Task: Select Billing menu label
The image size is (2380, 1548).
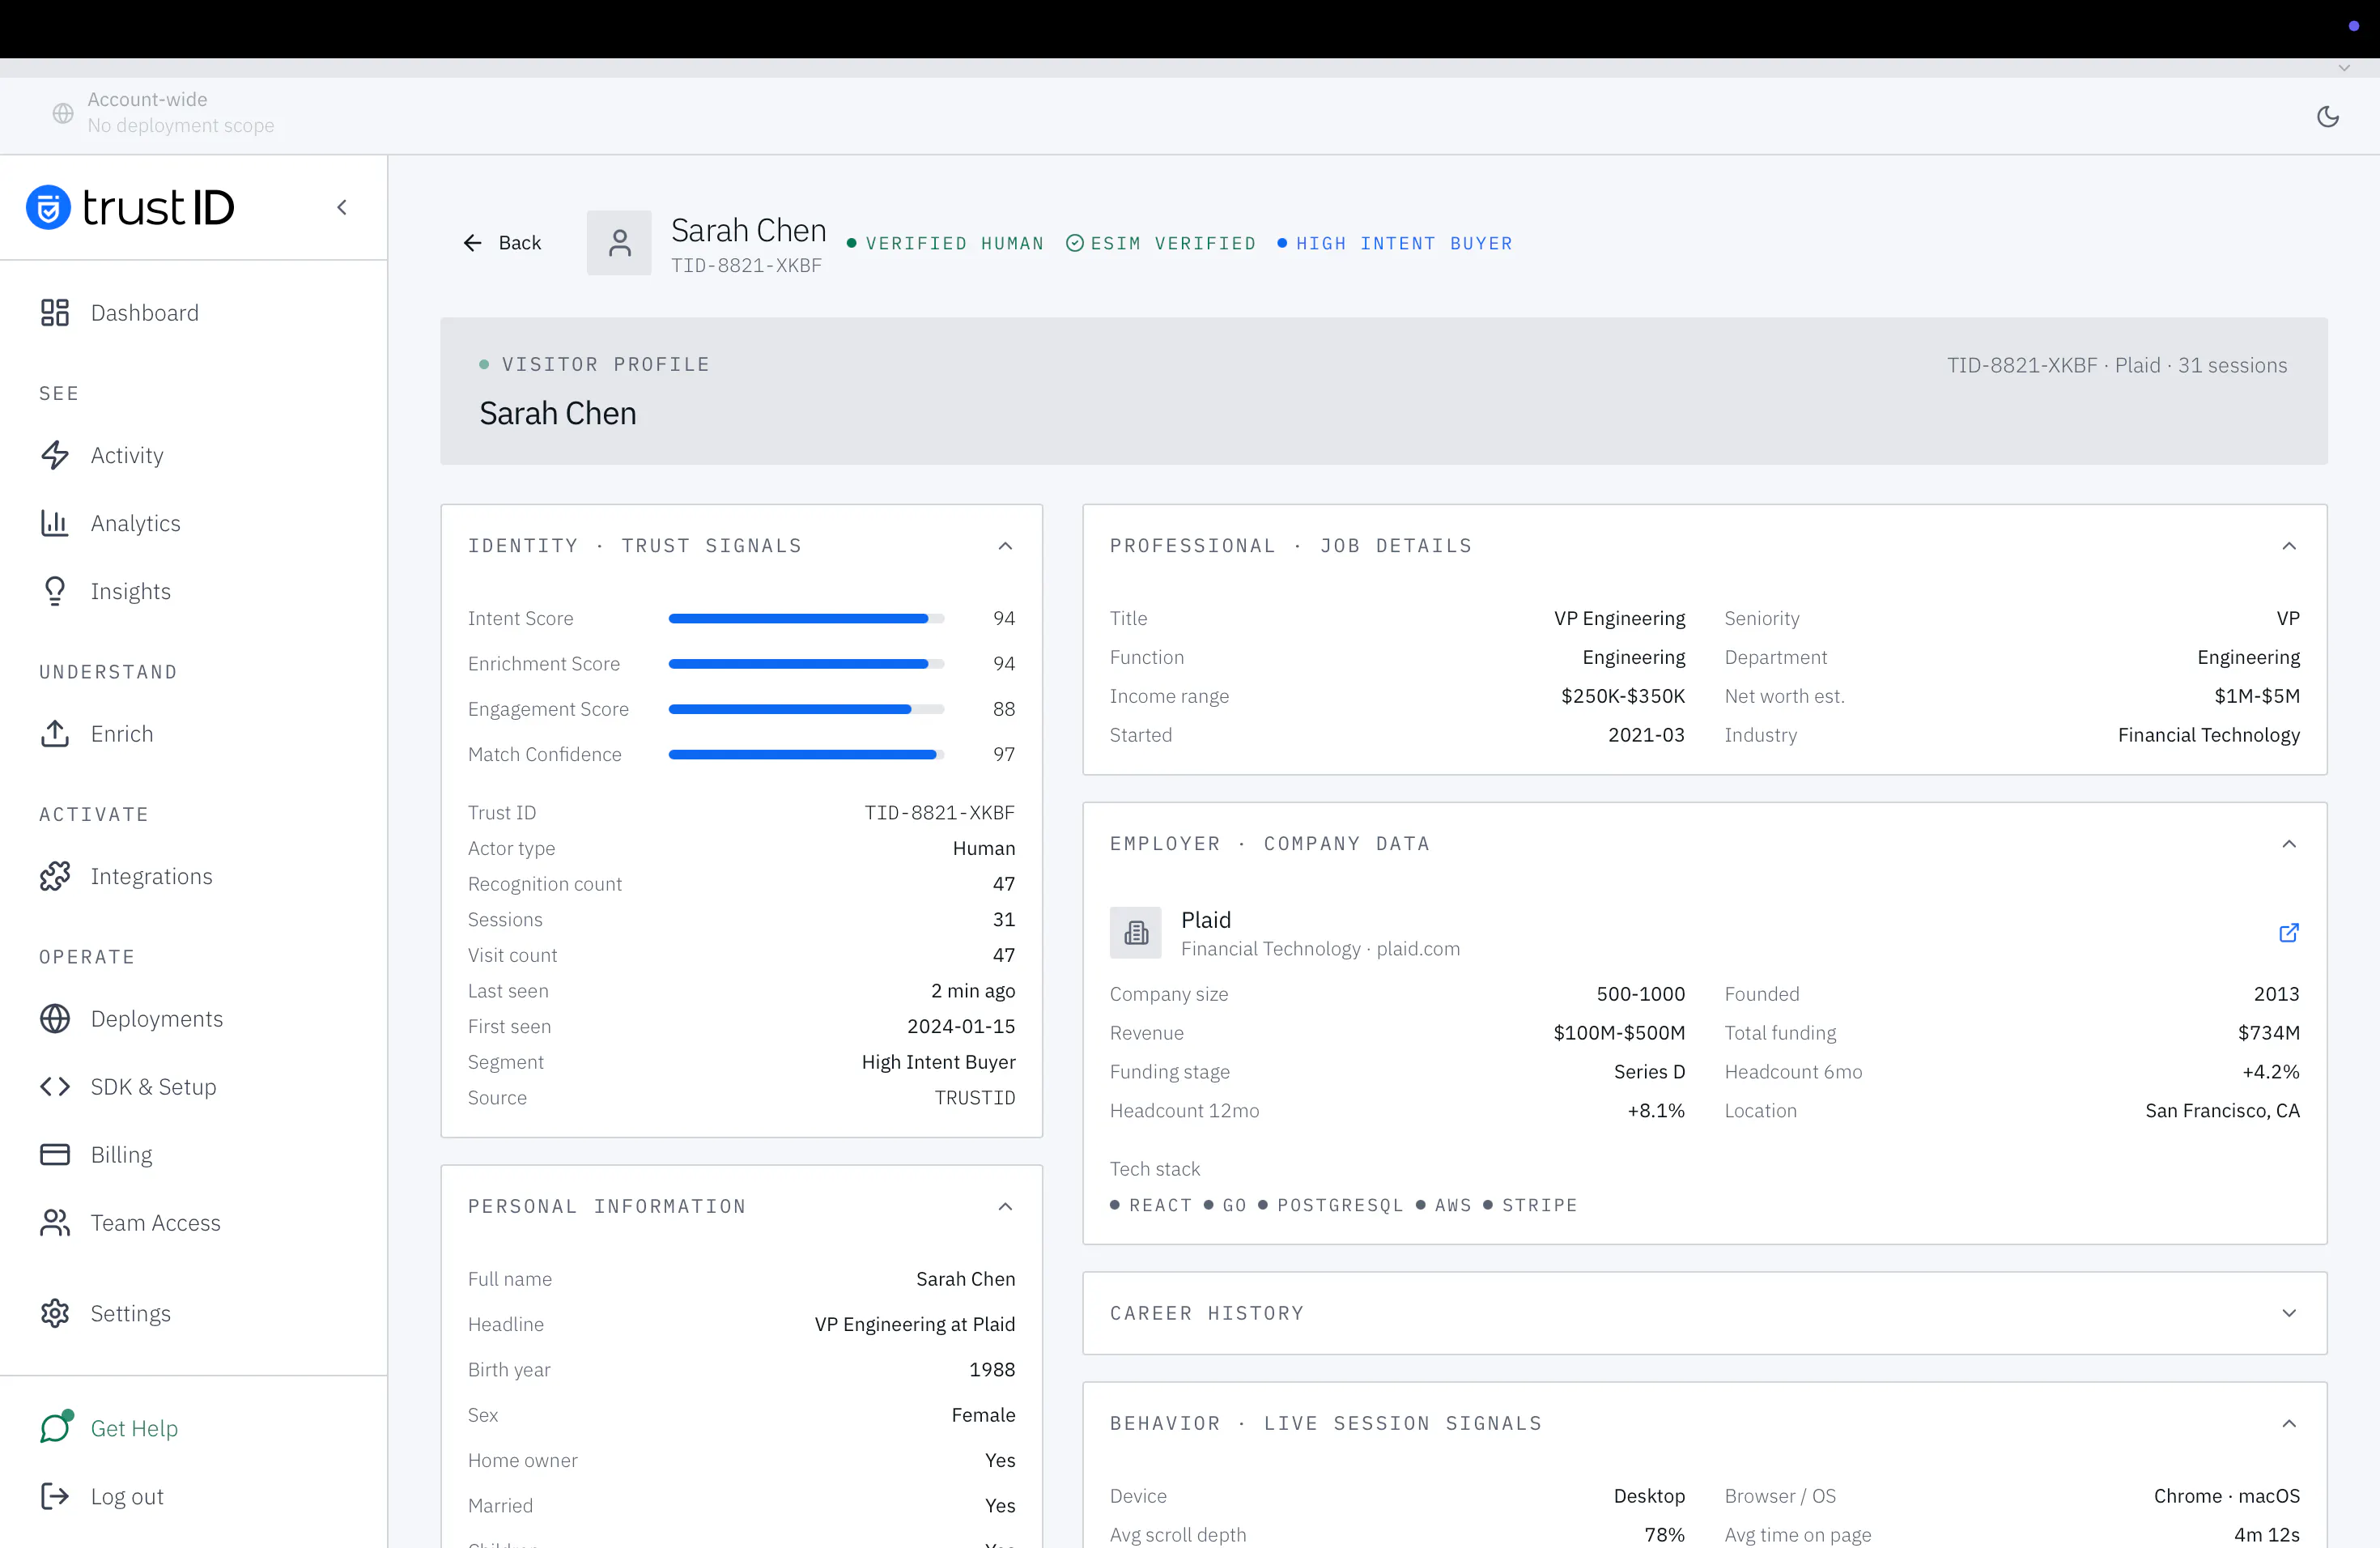Action: click(x=122, y=1155)
